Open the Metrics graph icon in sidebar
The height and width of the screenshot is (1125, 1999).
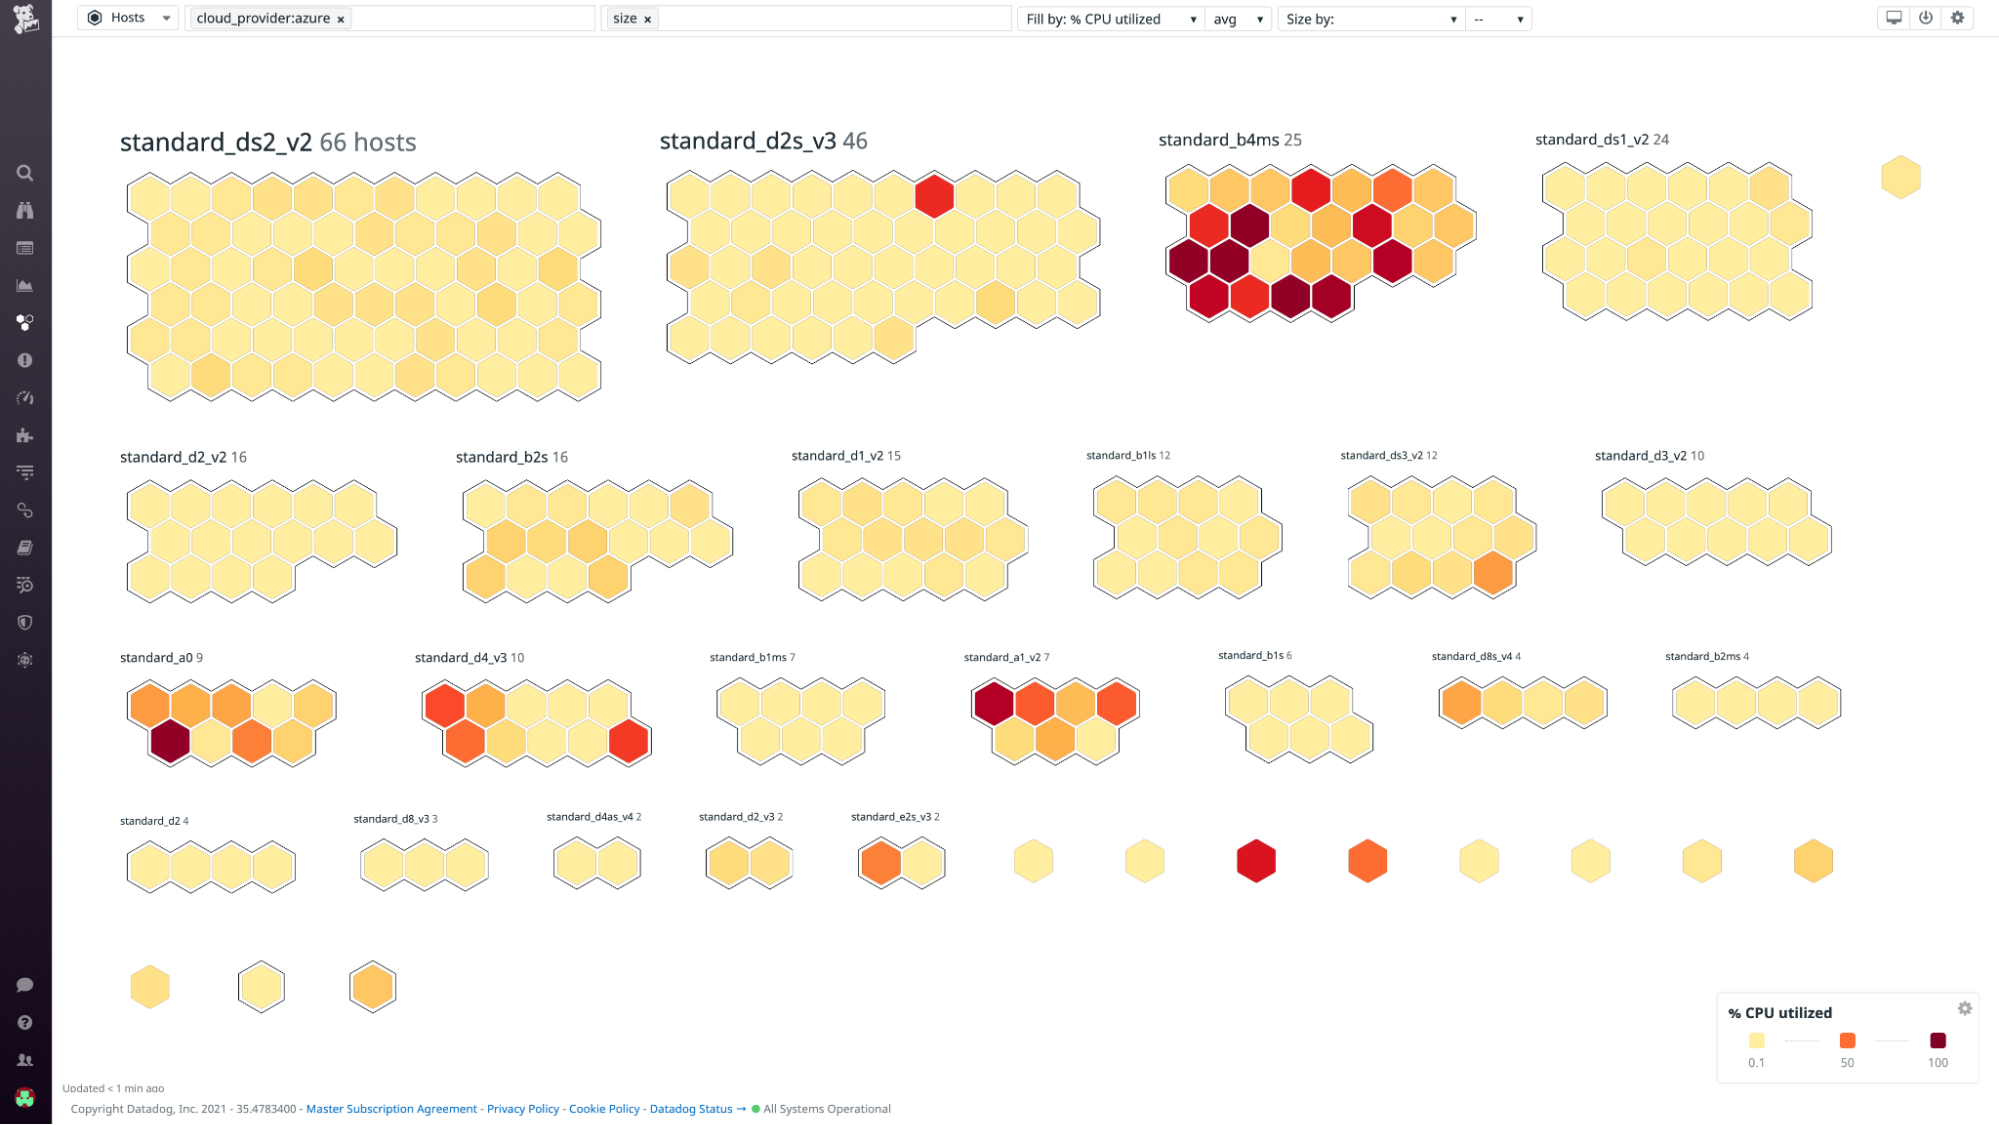click(x=25, y=285)
